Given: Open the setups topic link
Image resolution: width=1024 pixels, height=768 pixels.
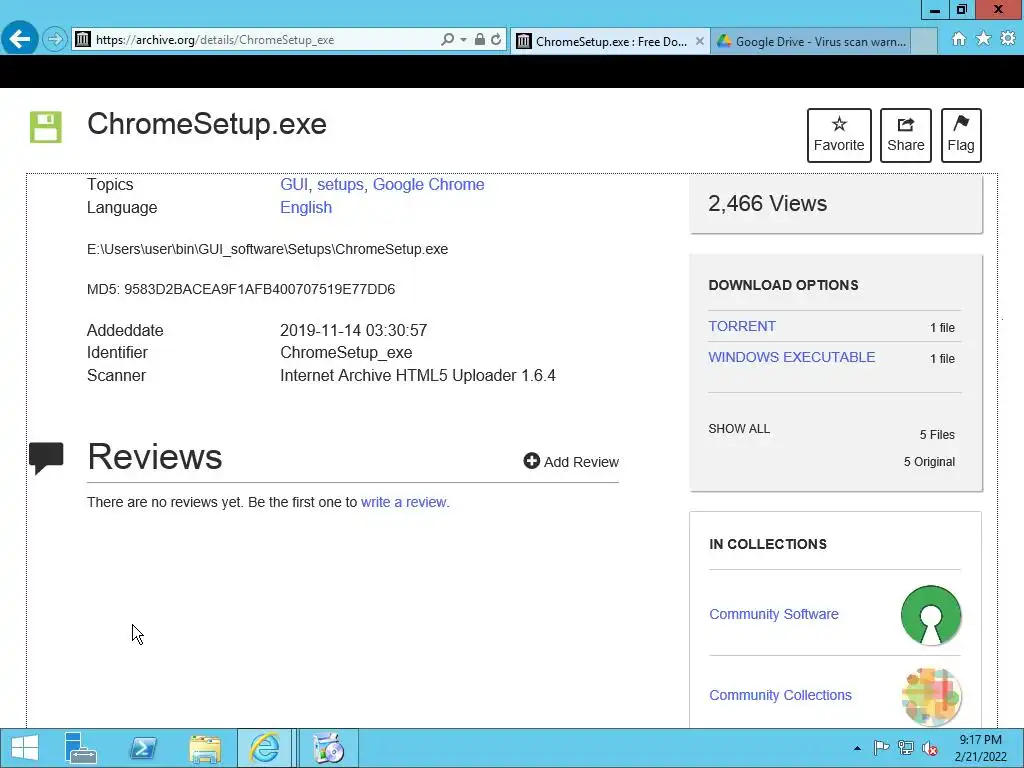Looking at the screenshot, I should (x=340, y=185).
